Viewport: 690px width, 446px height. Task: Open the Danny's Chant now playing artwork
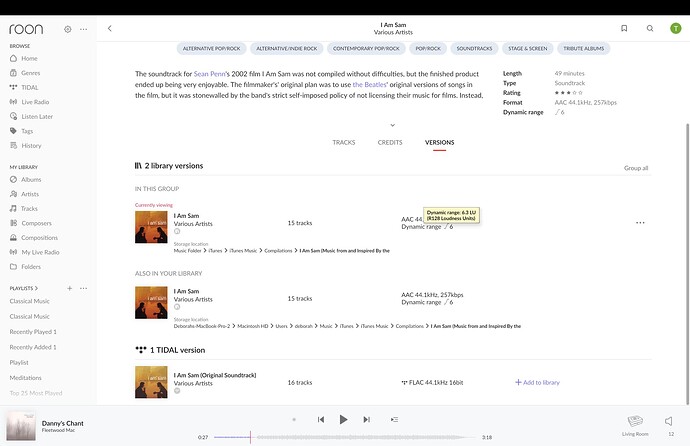21,426
